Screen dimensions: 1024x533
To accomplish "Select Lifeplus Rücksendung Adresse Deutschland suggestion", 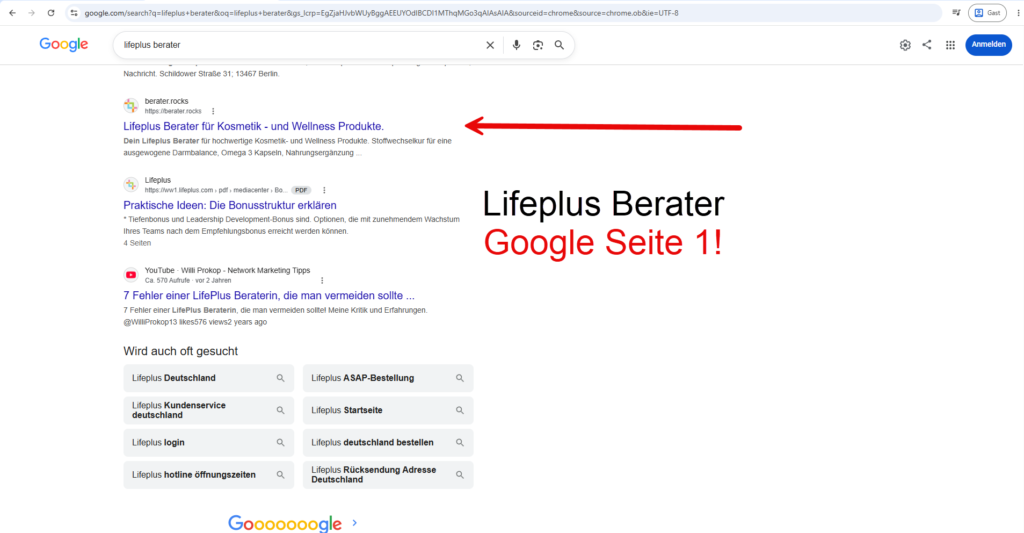I will point(388,475).
